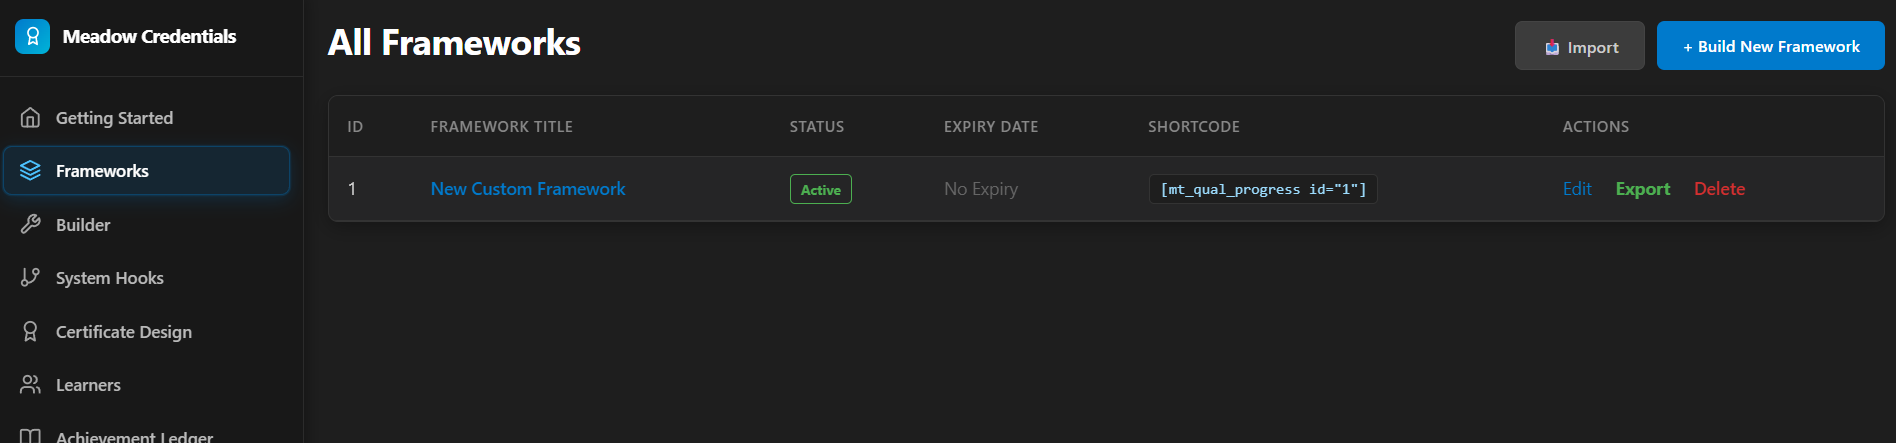Viewport: 1896px width, 443px height.
Task: Select the mt_qual_progress shortcode field
Action: 1263,189
